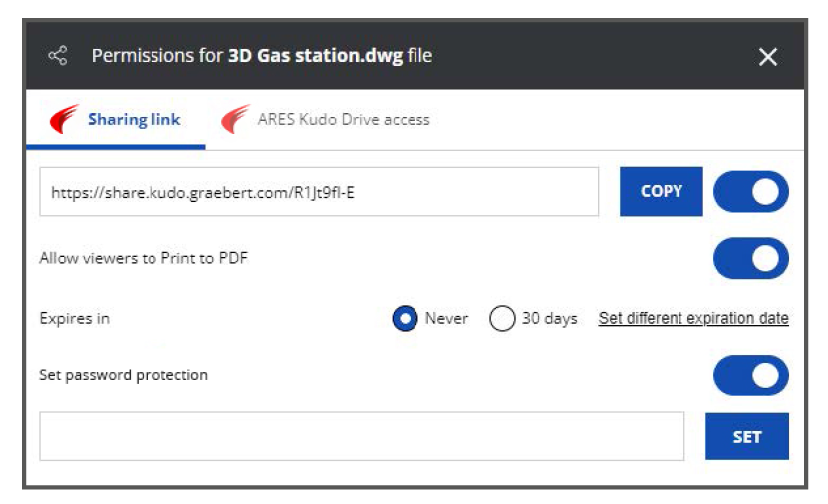Choose the 30 days expiration radio button
Screen dimensions: 828x504
point(502,319)
